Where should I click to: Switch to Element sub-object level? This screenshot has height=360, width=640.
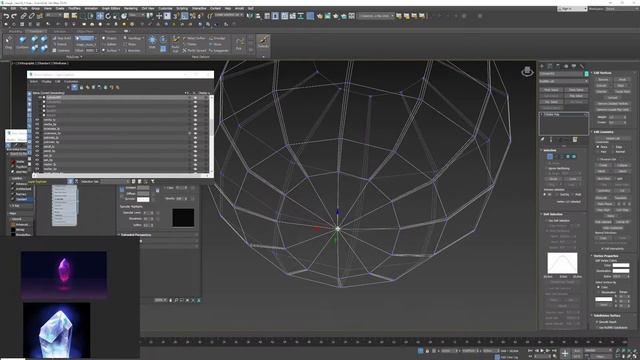[x=574, y=157]
